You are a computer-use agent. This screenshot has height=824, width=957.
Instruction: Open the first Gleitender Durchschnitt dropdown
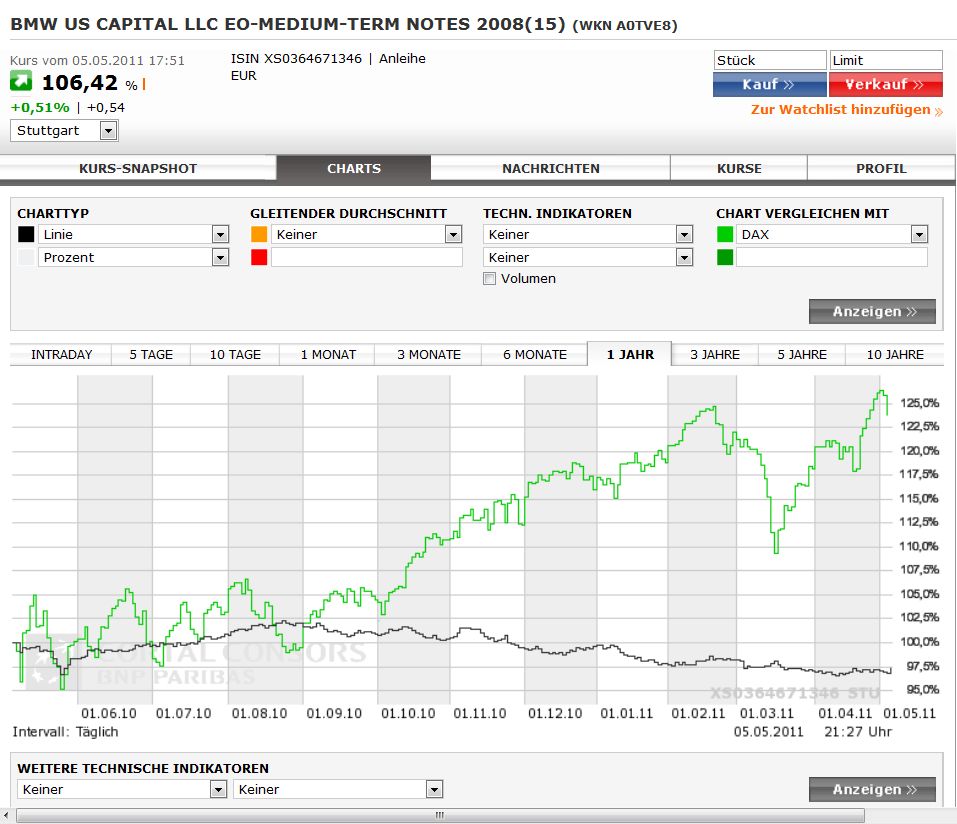click(x=366, y=234)
